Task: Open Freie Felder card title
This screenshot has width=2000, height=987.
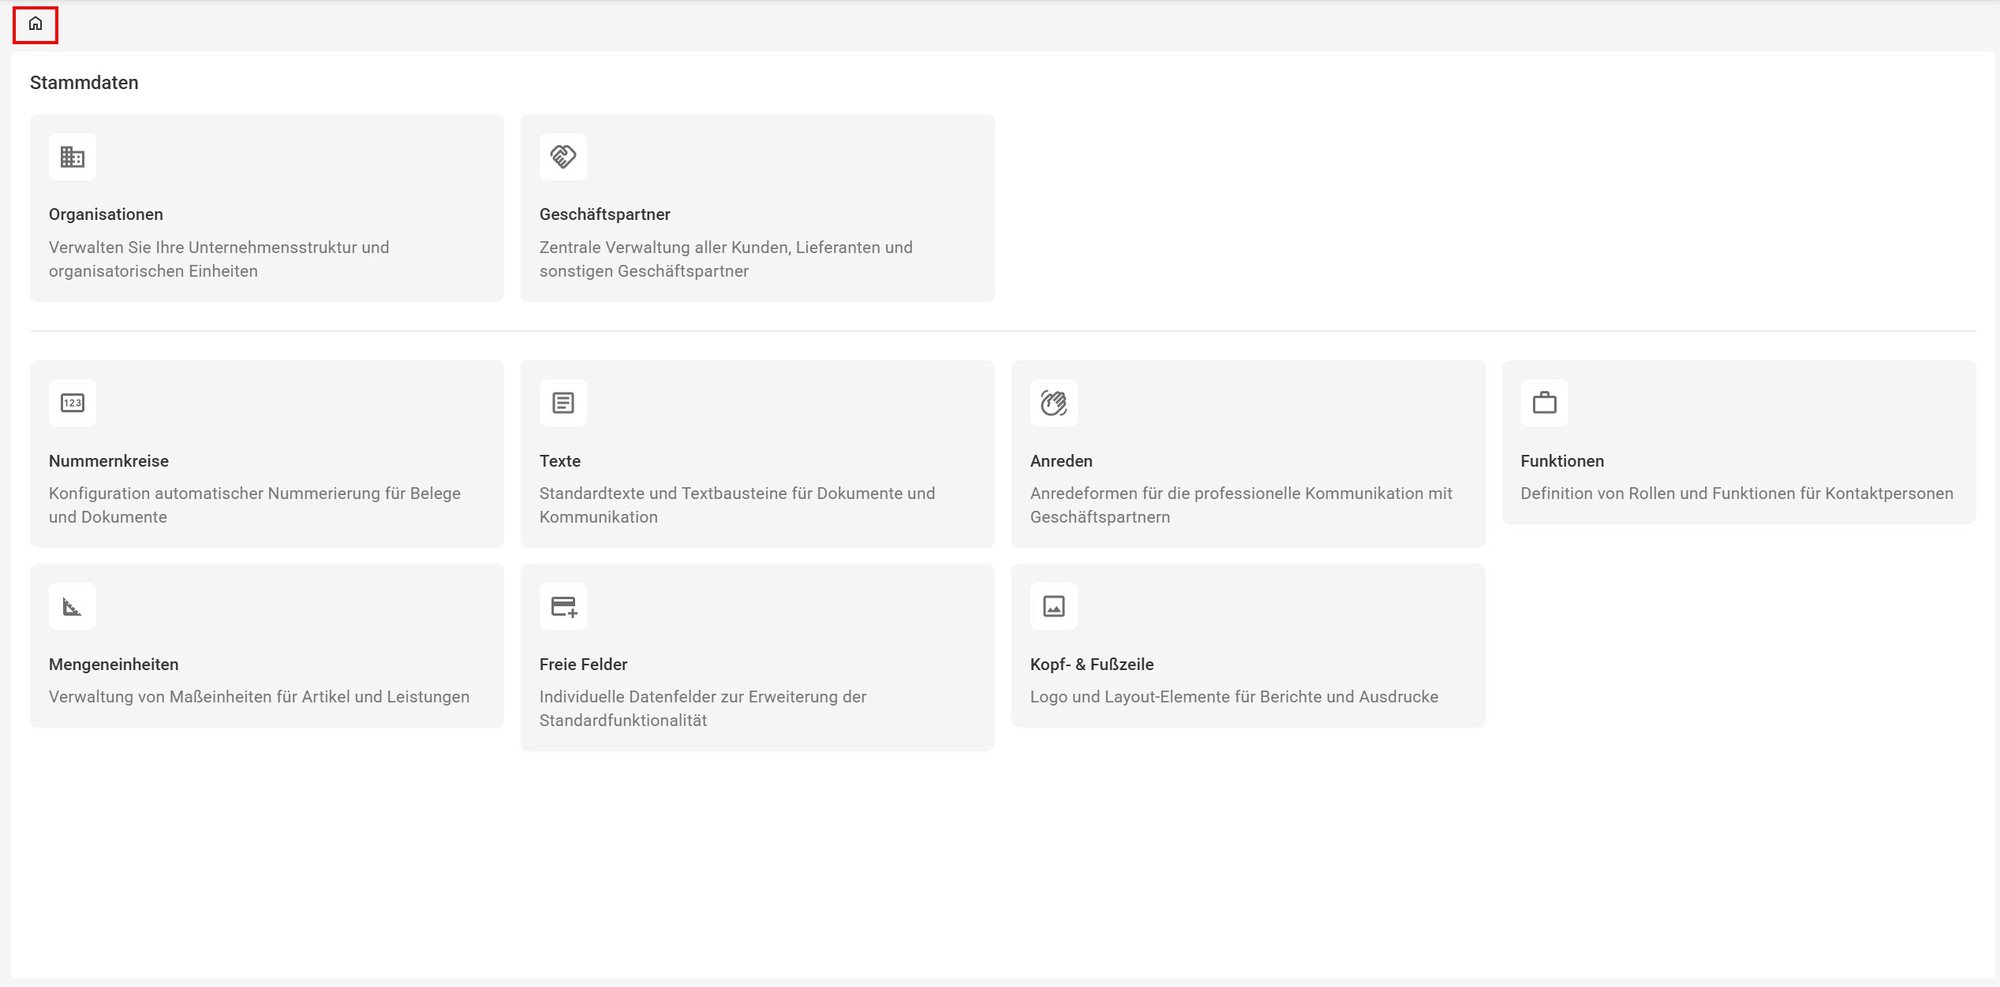Action: pos(583,664)
